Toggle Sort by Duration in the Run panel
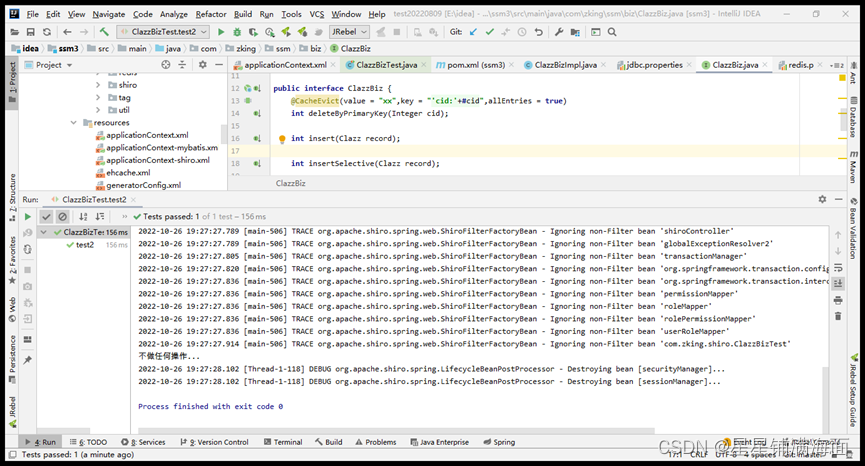Screen dimensions: 865x466 coord(100,217)
